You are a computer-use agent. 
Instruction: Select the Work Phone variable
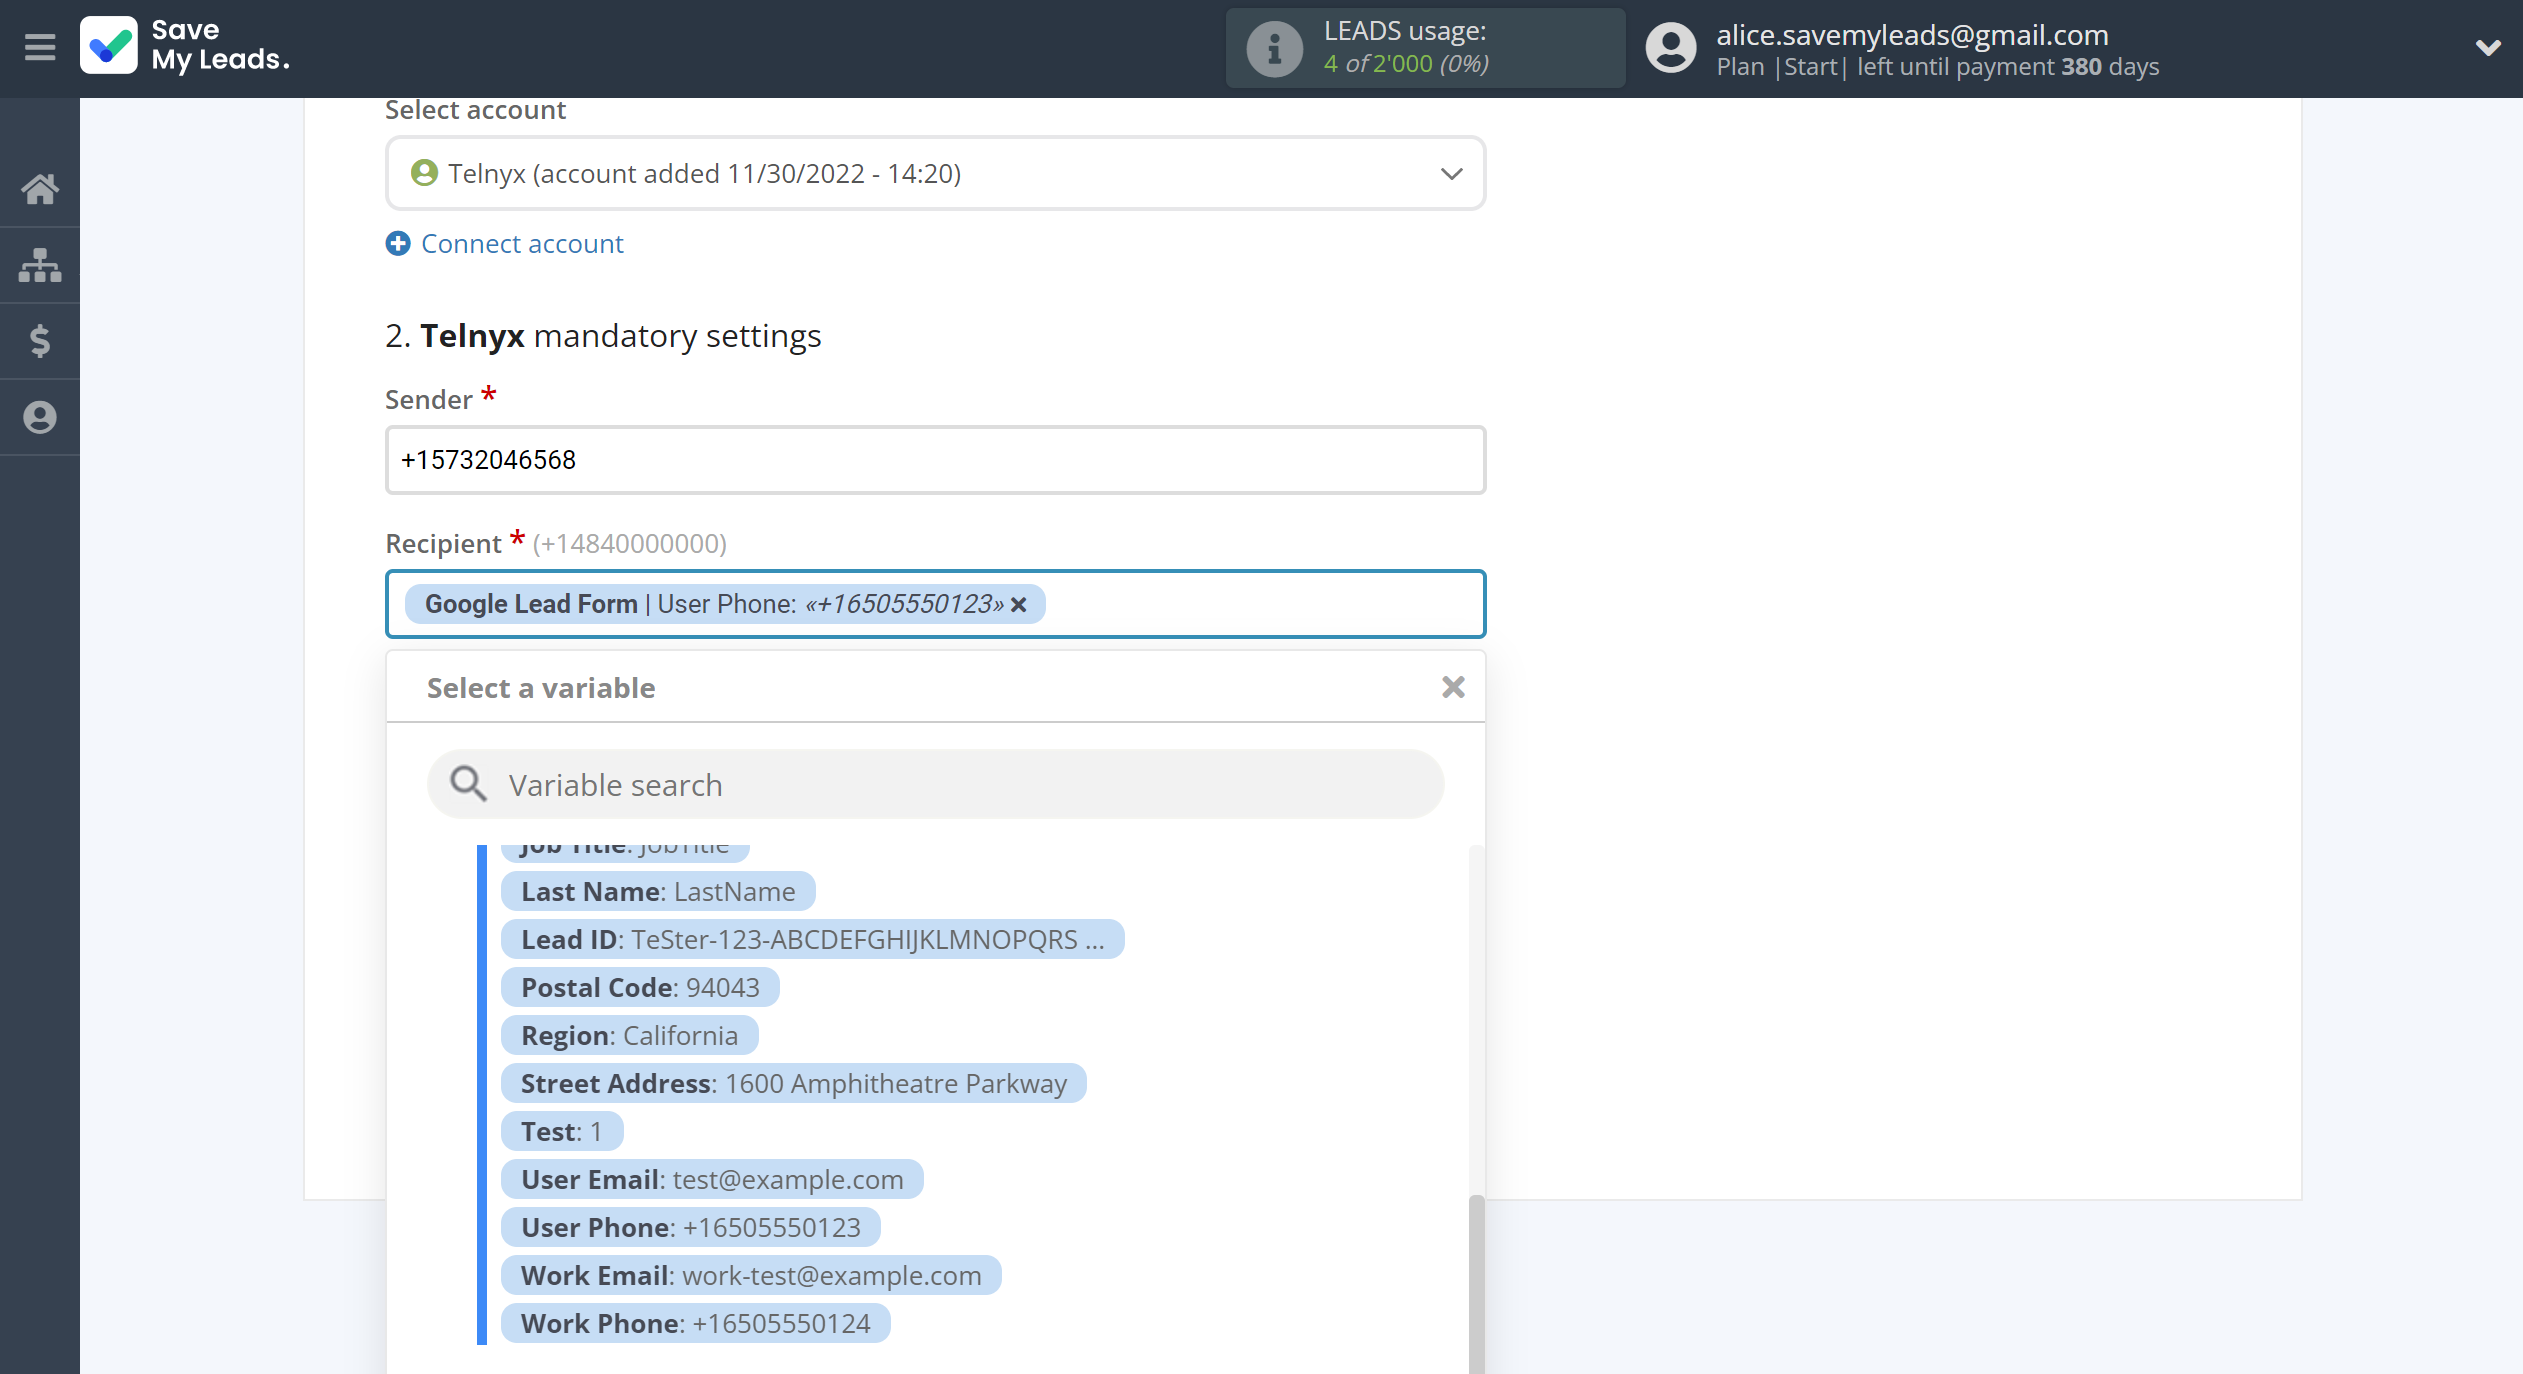coord(695,1324)
